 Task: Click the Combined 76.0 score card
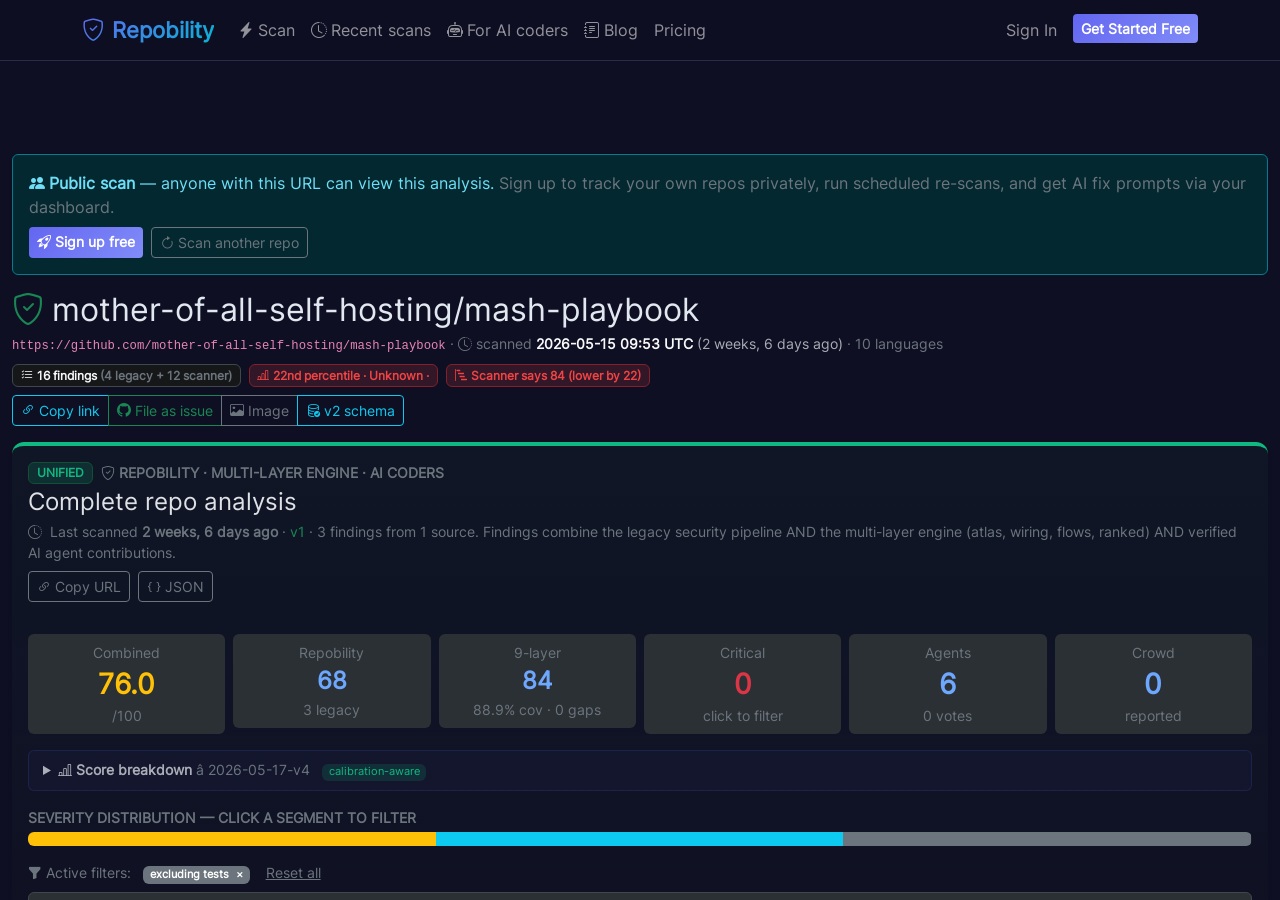(126, 684)
